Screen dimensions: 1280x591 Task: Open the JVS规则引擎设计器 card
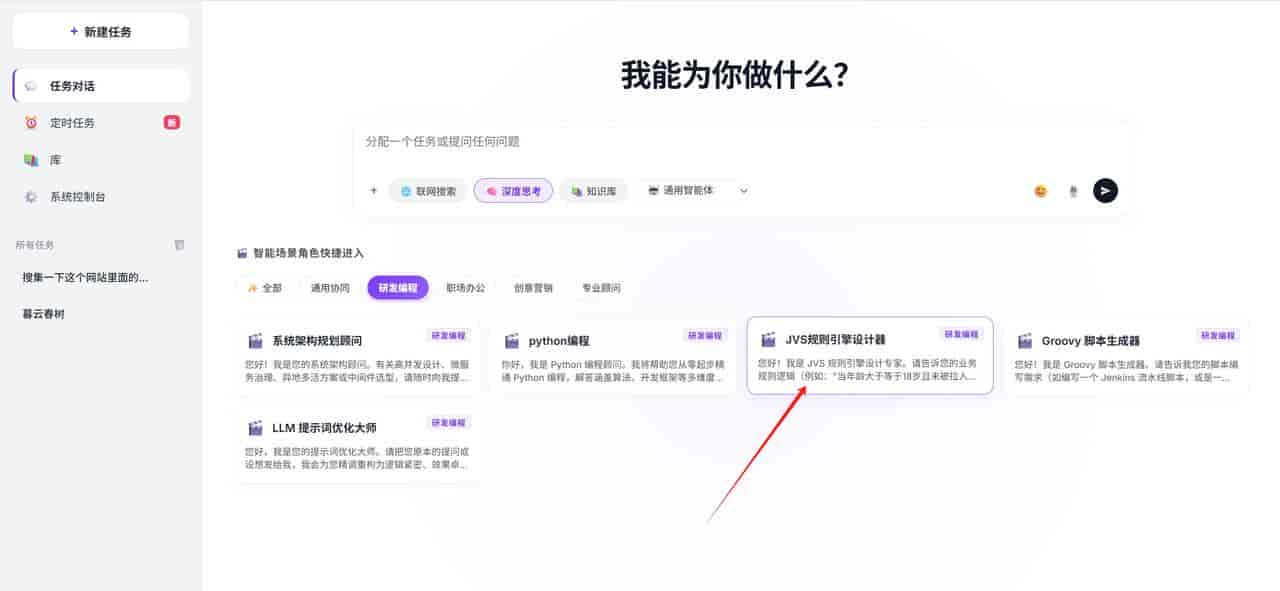[x=870, y=356]
